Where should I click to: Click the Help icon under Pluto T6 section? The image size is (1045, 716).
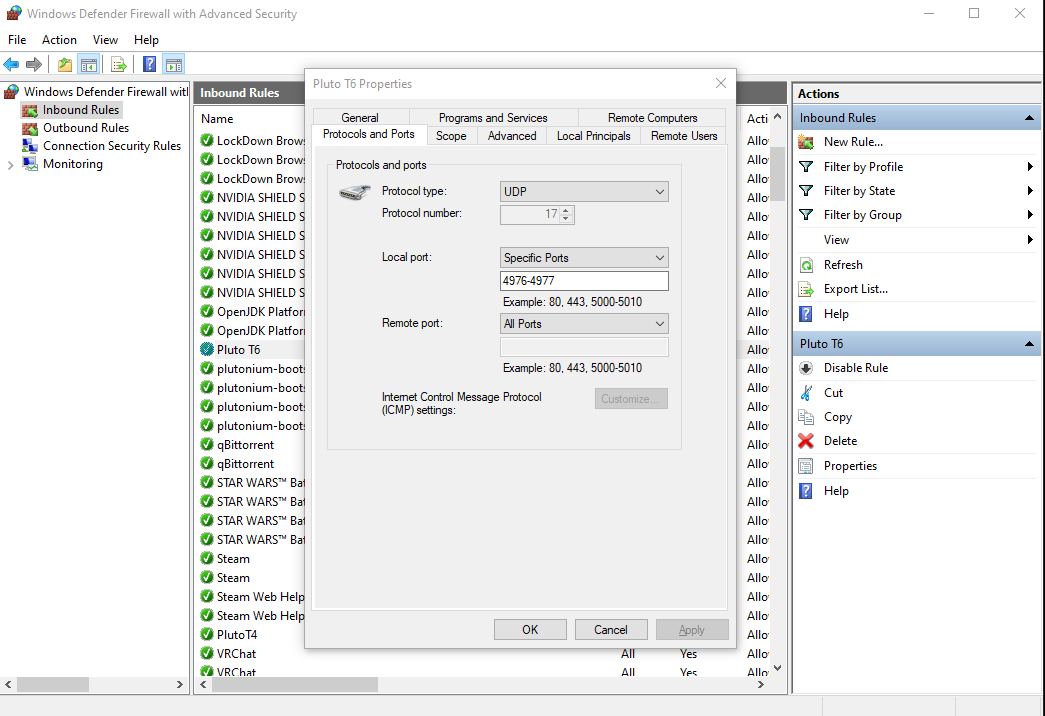pyautogui.click(x=806, y=491)
